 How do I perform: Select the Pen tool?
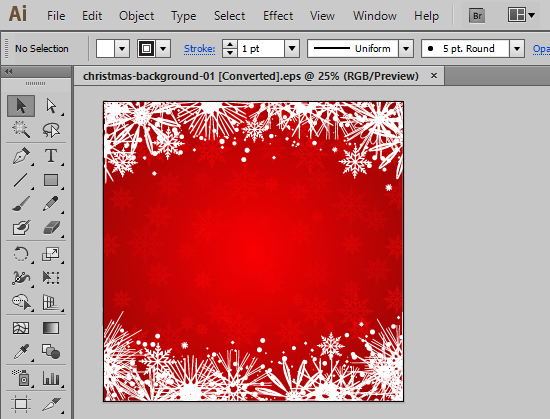21,156
